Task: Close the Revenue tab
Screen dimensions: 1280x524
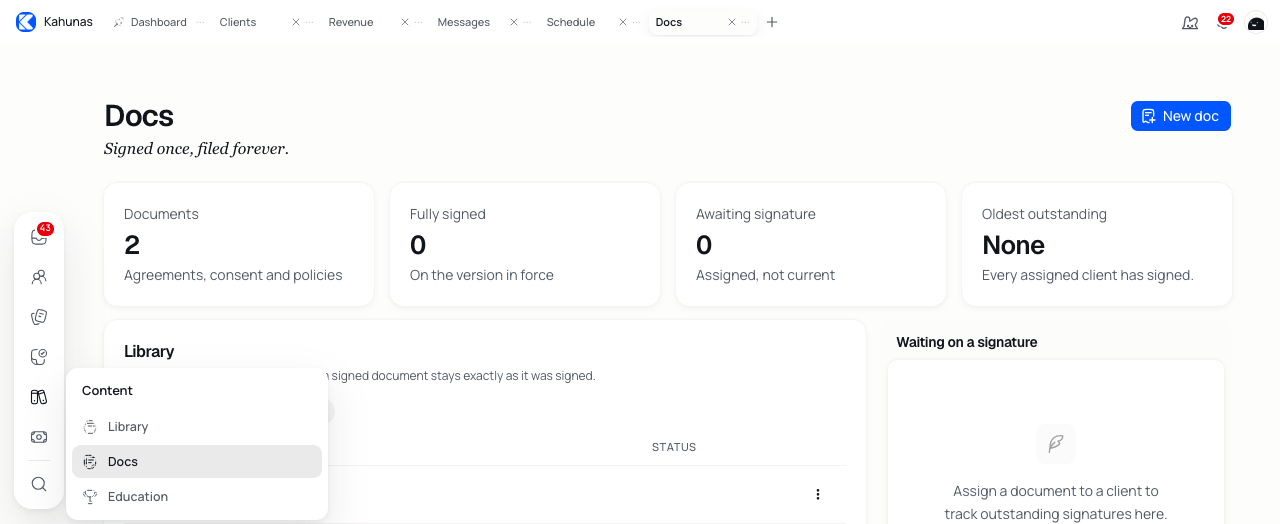Action: [405, 22]
